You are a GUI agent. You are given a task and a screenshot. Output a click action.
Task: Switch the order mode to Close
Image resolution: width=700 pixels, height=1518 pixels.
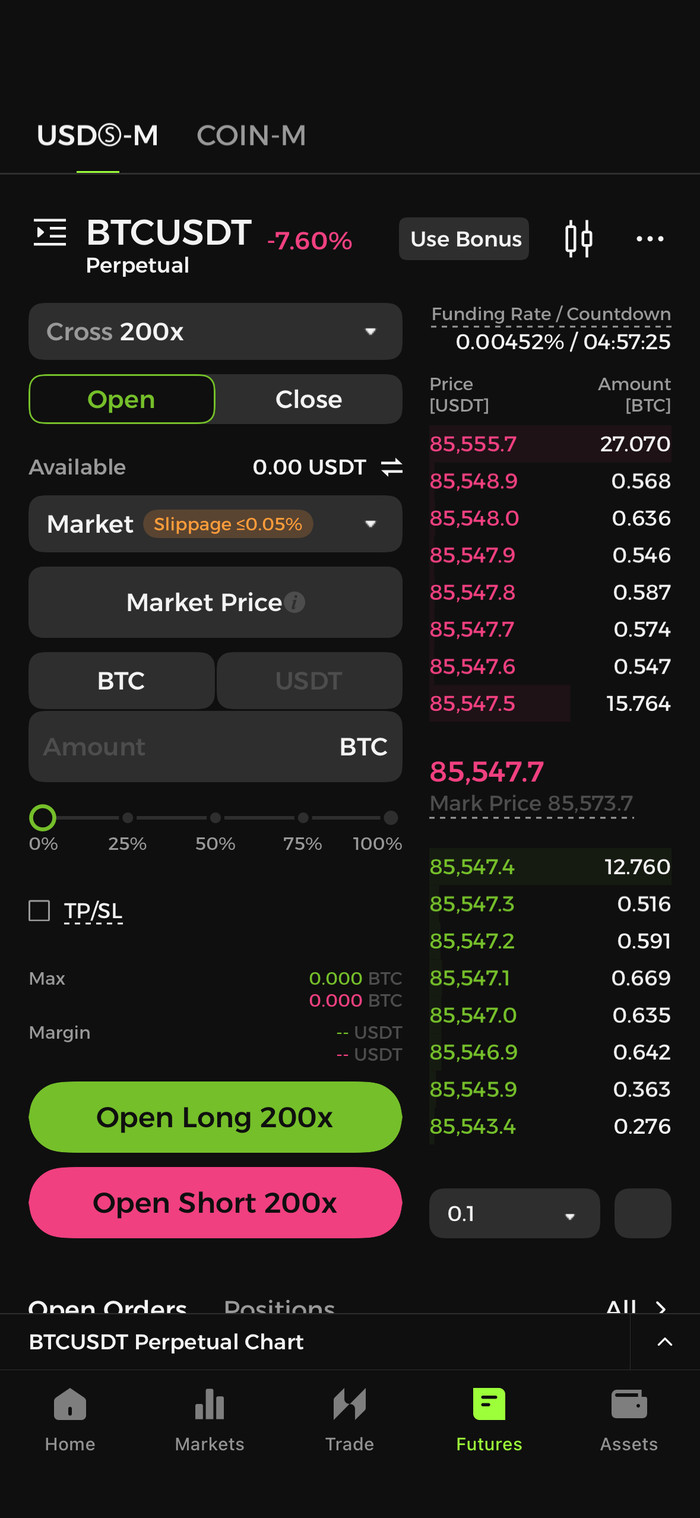click(308, 399)
